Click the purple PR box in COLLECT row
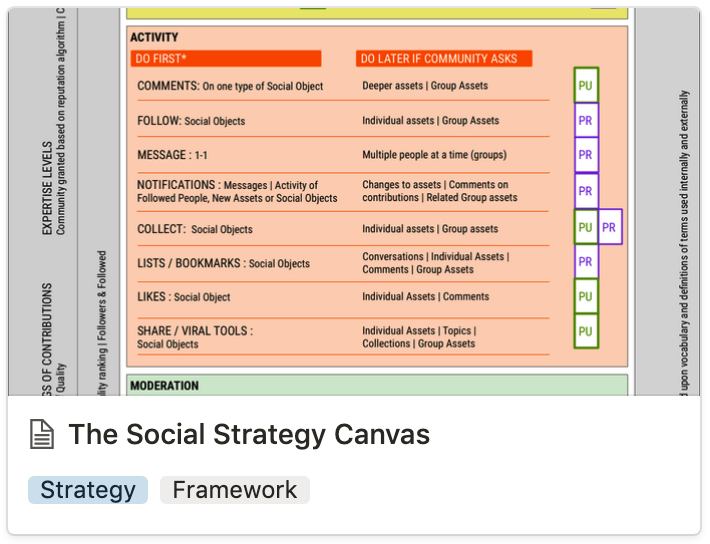 610,227
